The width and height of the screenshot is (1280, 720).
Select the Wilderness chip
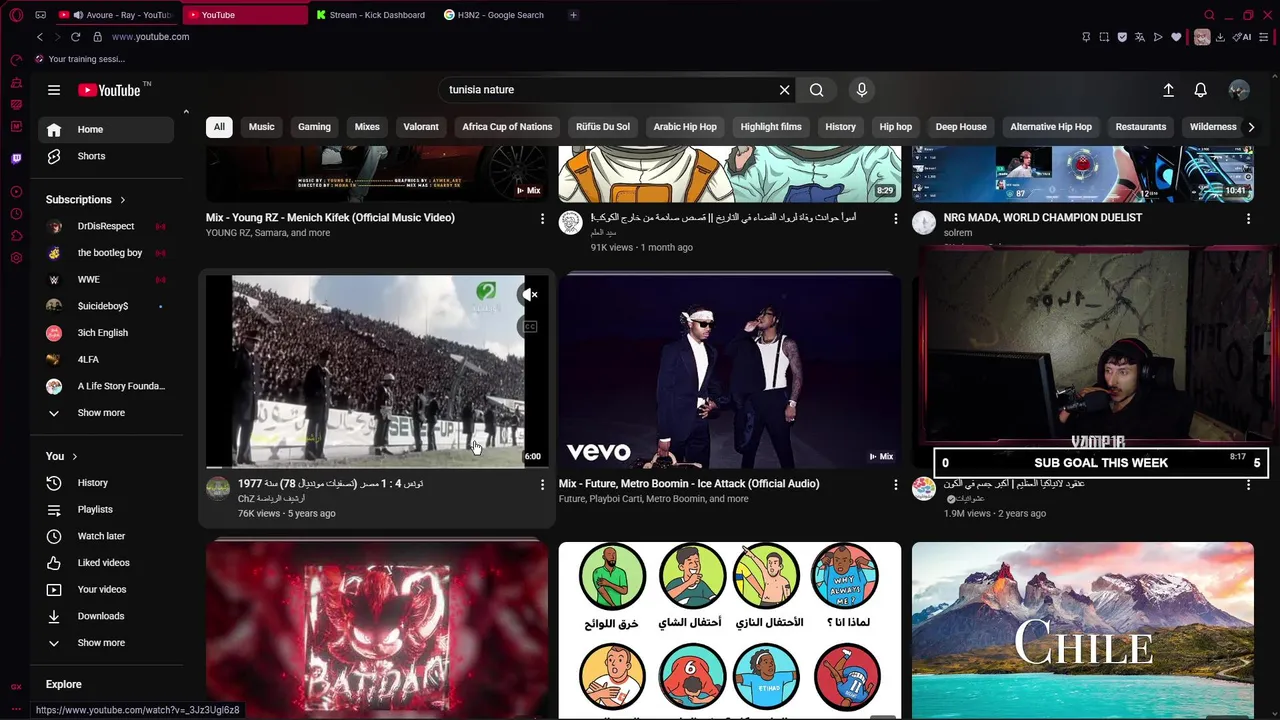click(x=1213, y=127)
